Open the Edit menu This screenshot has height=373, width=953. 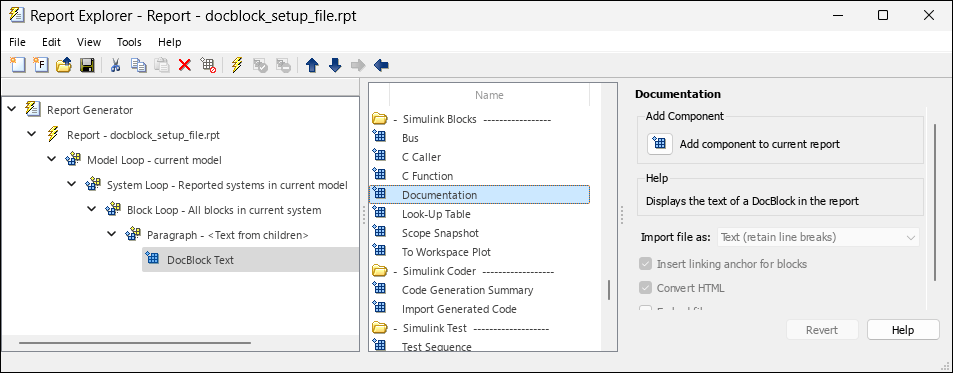[x=51, y=42]
